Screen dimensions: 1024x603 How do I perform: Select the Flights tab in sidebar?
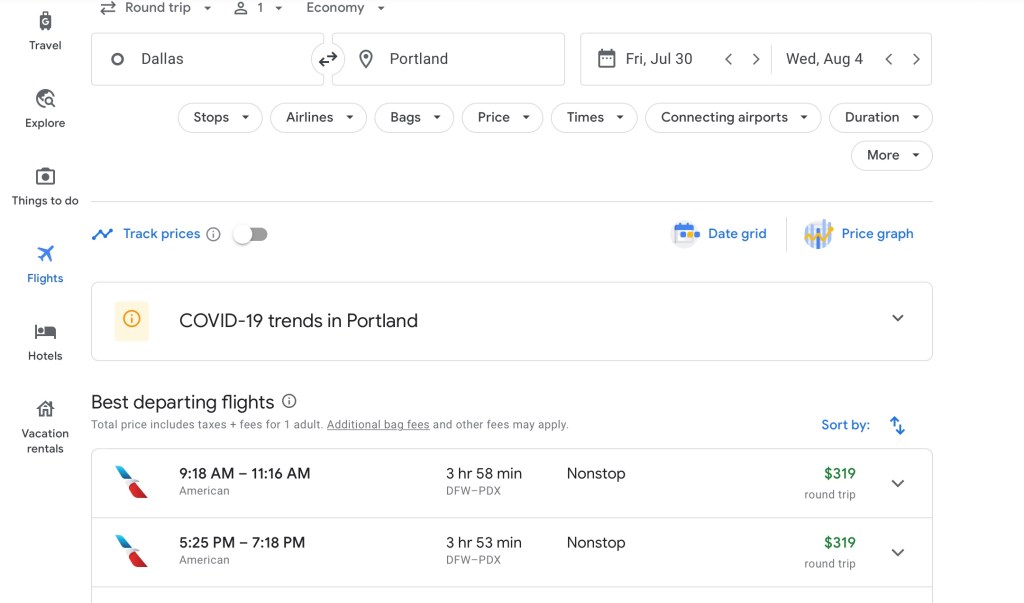click(x=45, y=264)
